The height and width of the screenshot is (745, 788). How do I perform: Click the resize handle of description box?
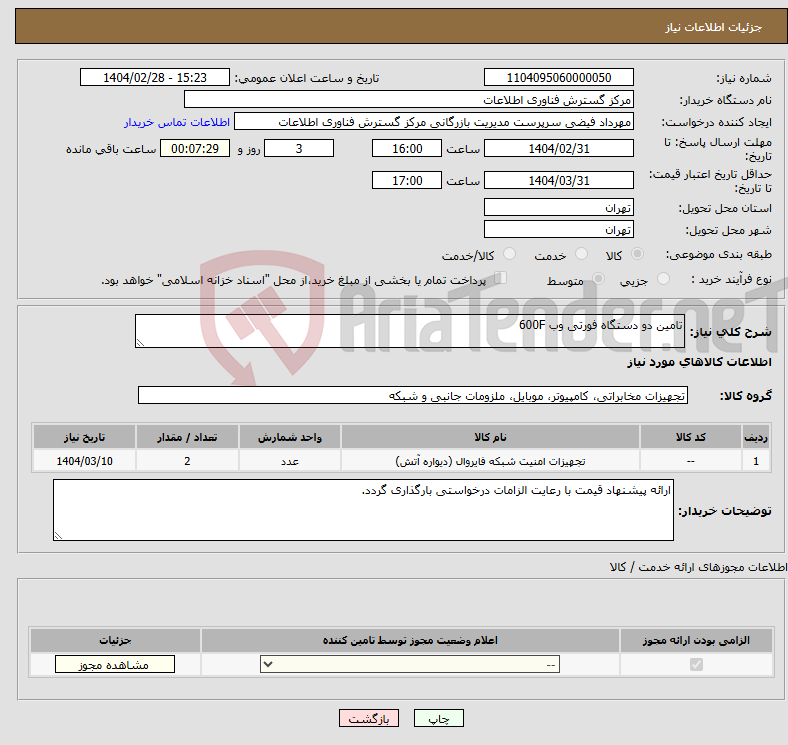[x=140, y=343]
